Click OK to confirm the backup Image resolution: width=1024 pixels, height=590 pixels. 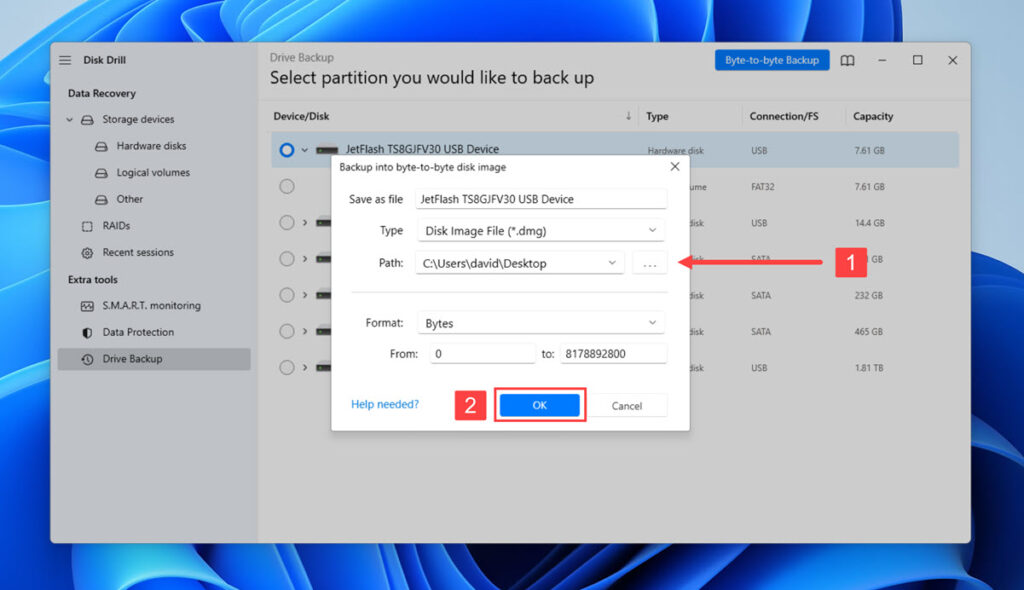point(540,405)
